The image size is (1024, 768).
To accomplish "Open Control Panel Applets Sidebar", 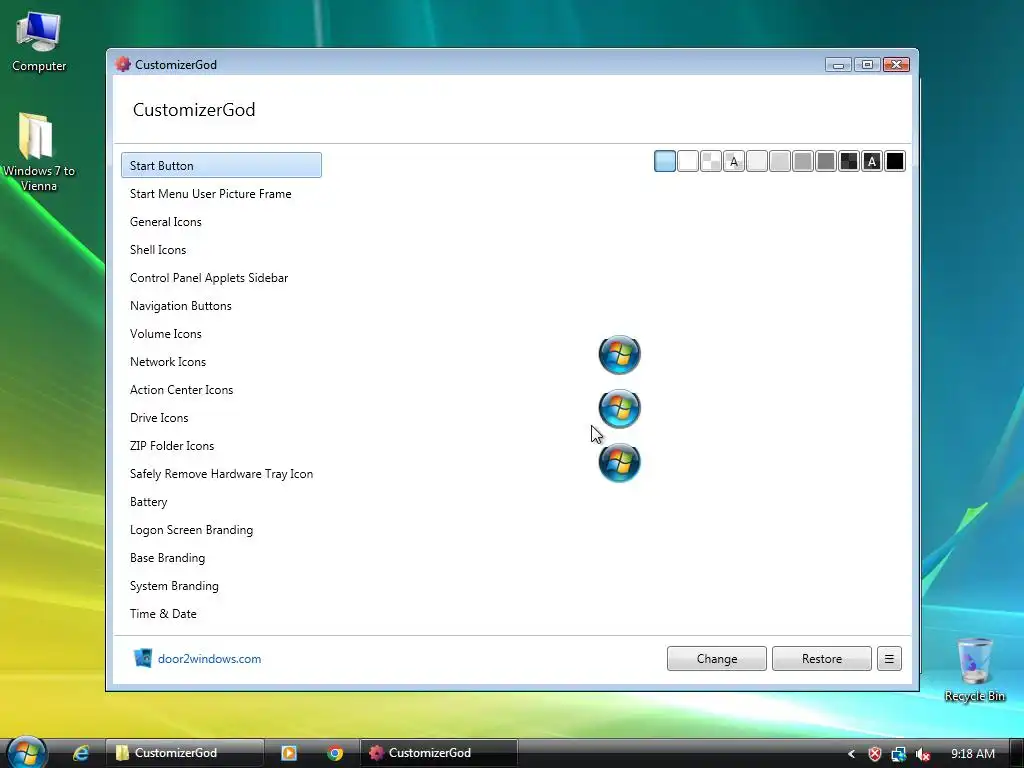I will click(x=209, y=278).
